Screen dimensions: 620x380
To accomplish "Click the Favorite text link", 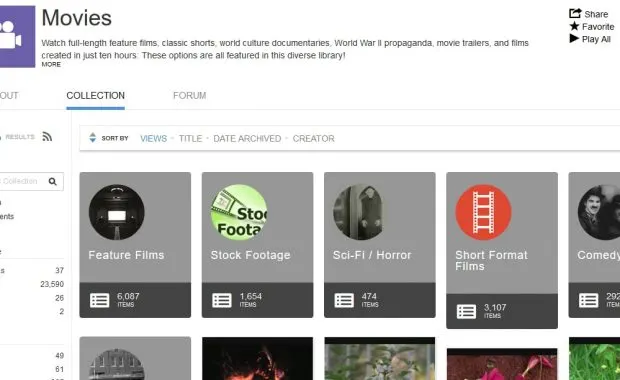I will pyautogui.click(x=598, y=27).
